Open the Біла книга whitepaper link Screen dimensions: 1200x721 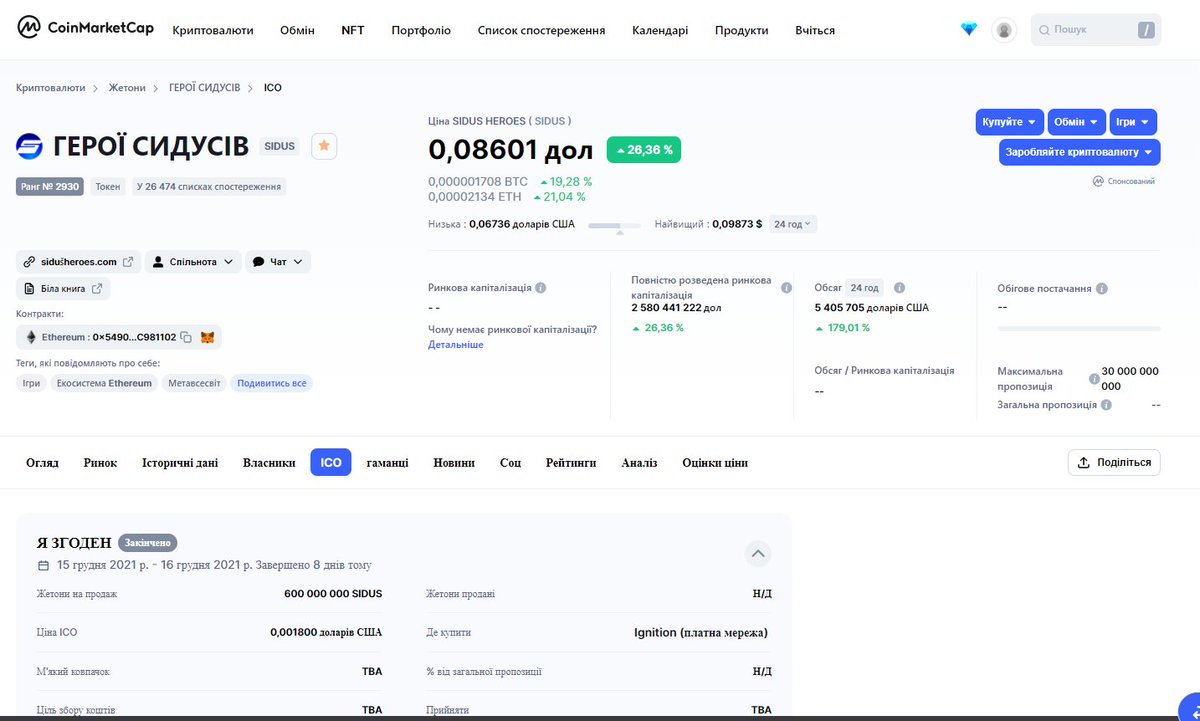click(x=63, y=289)
